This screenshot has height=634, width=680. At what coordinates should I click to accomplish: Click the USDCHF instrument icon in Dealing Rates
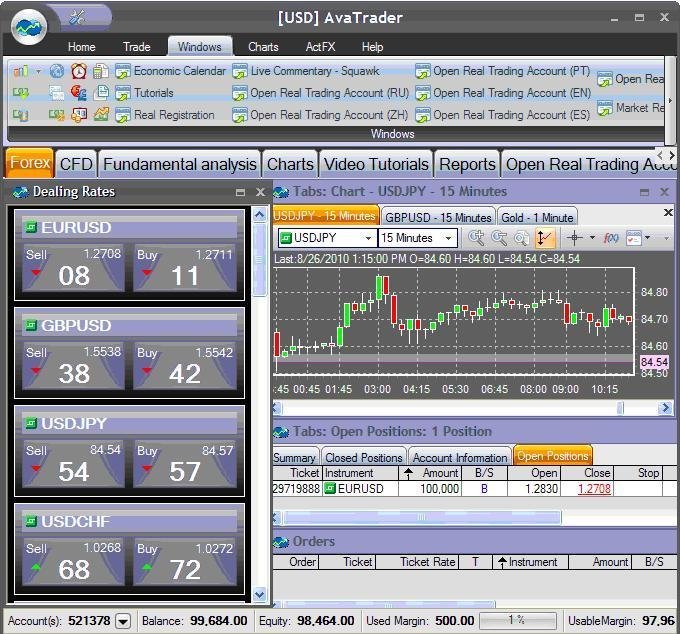tap(31, 521)
